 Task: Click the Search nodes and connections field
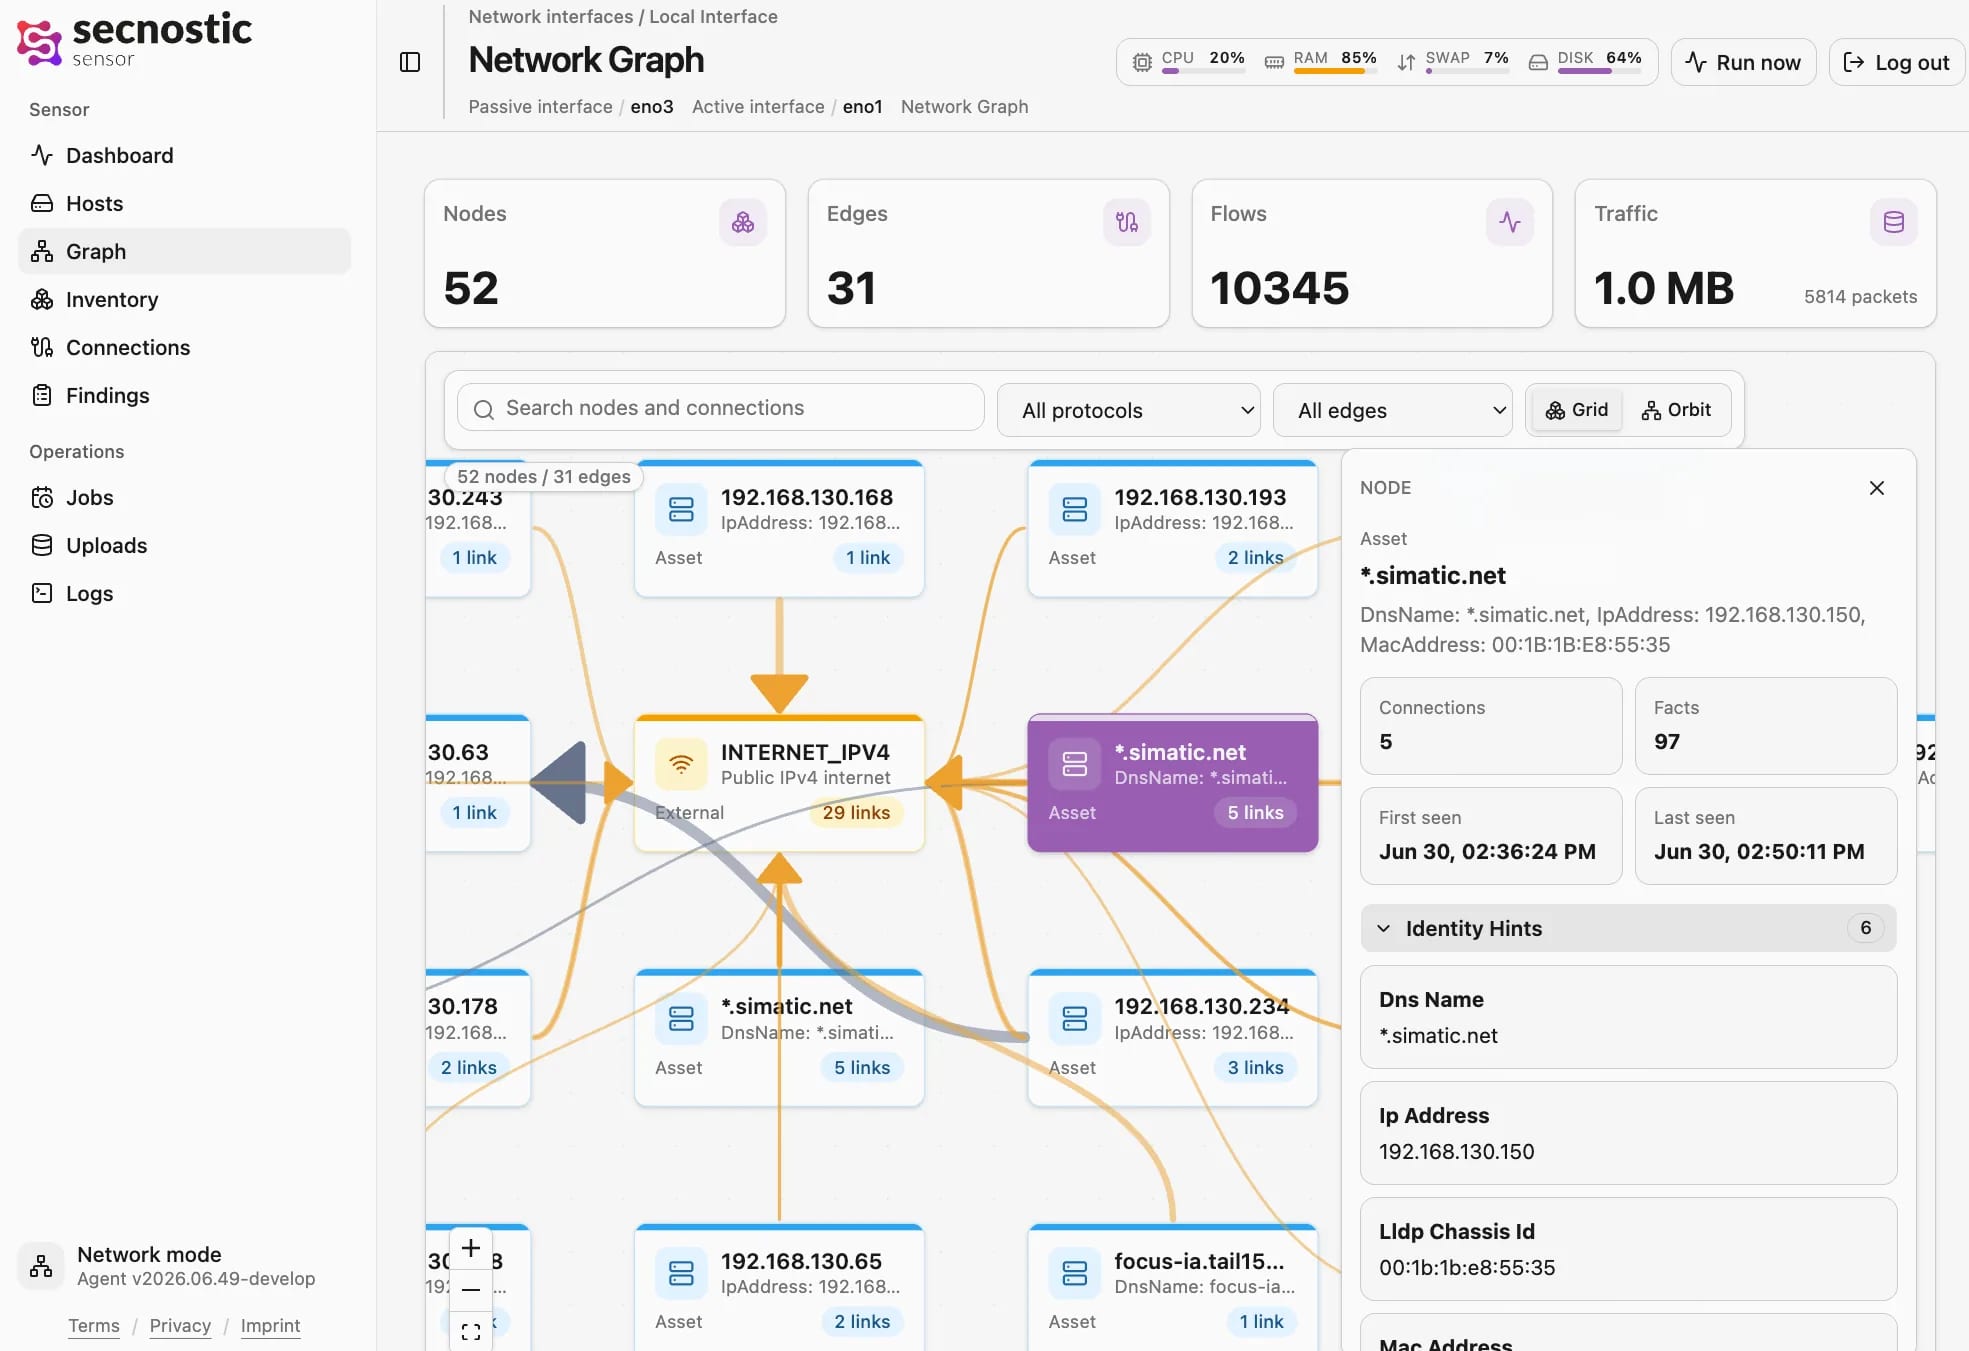721,408
